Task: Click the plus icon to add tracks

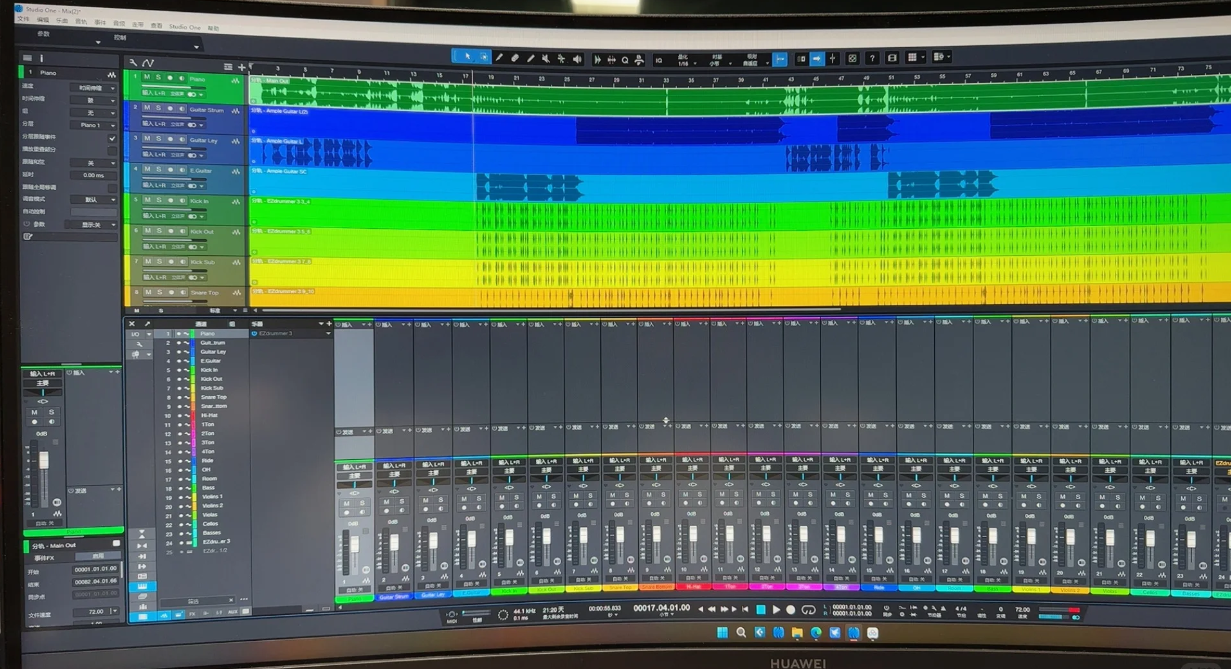Action: pyautogui.click(x=242, y=67)
